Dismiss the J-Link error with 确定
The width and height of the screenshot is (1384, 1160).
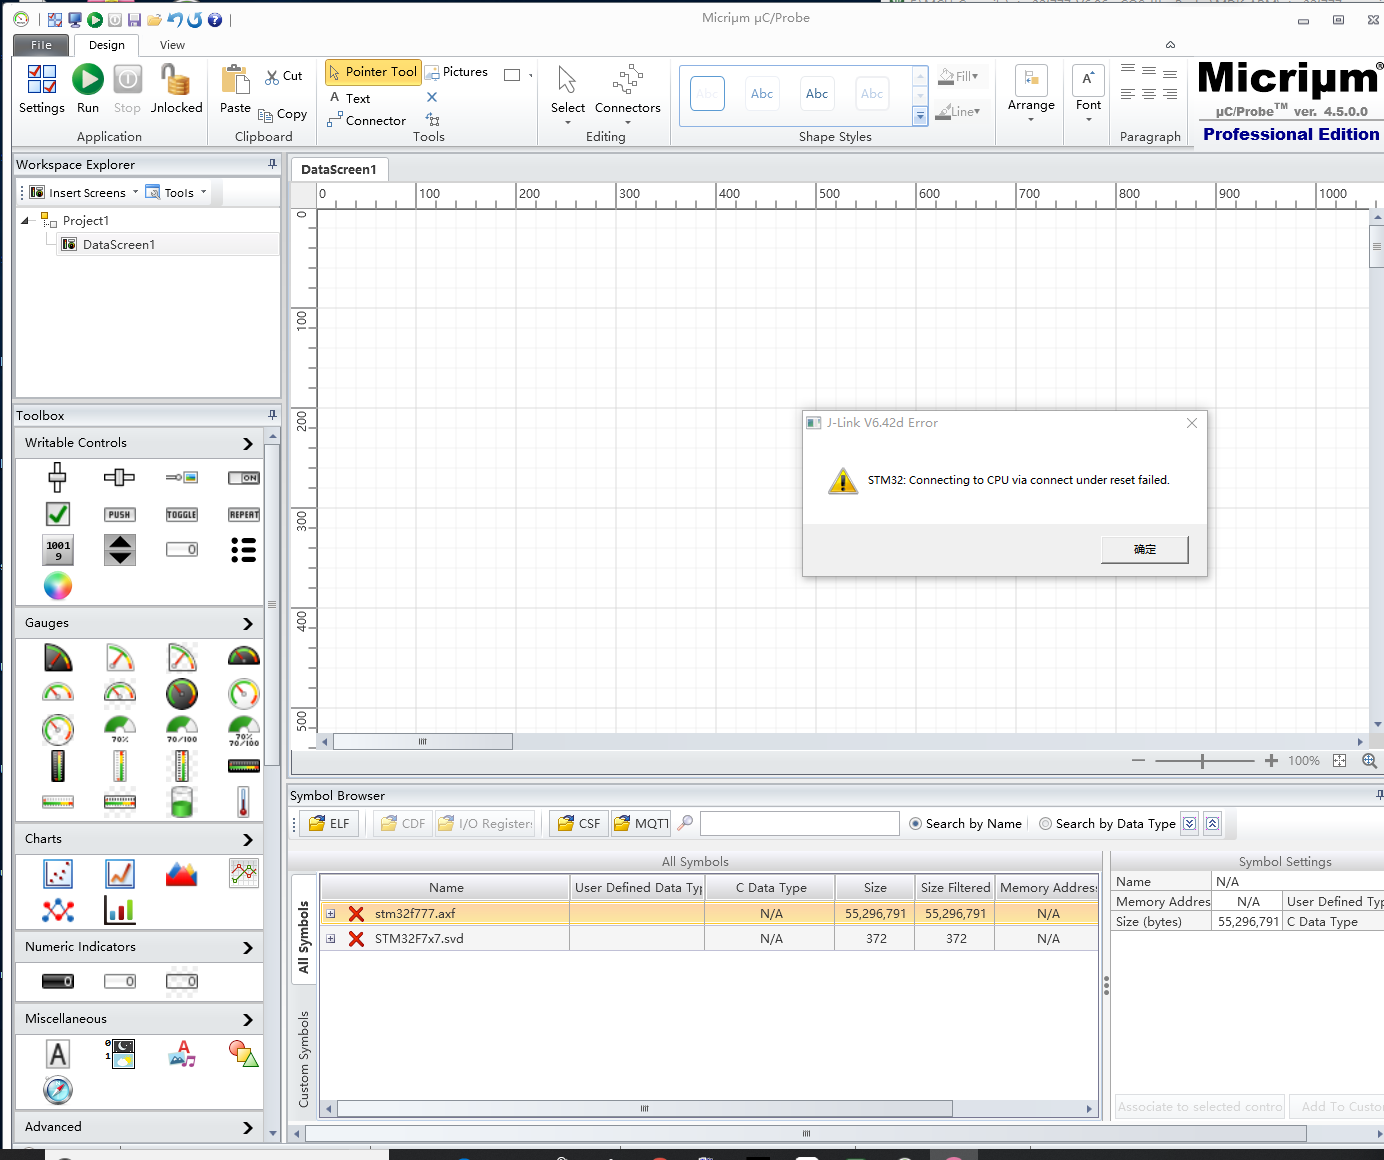point(1145,550)
